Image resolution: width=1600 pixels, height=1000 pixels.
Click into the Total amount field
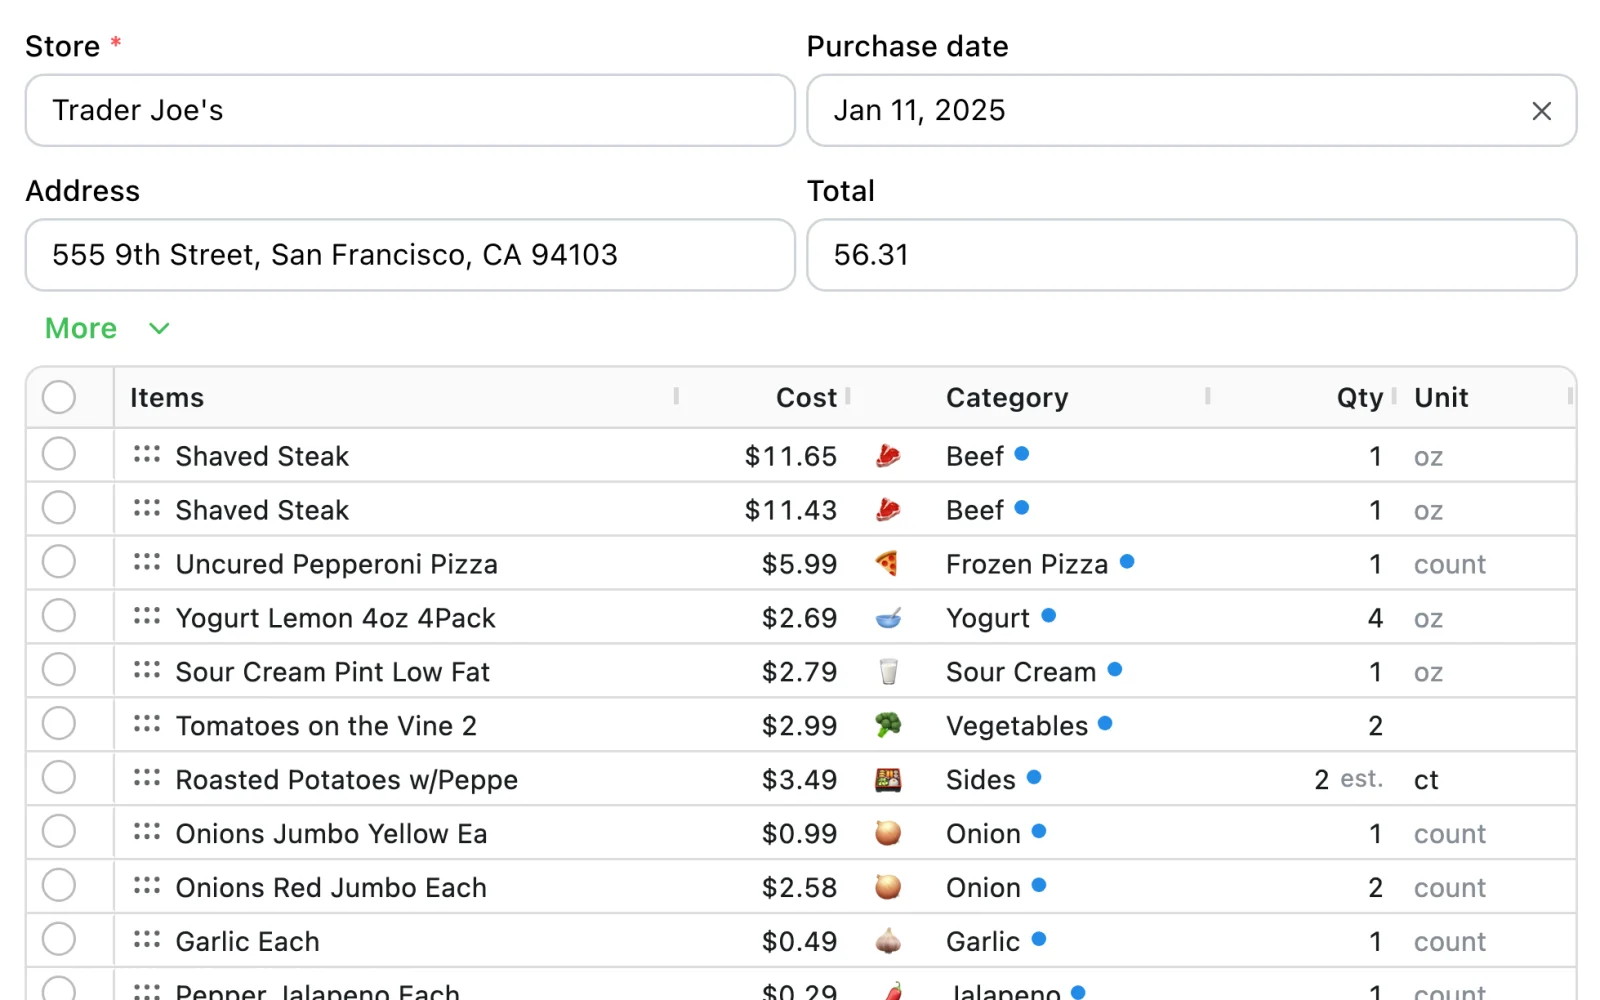pos(1191,255)
